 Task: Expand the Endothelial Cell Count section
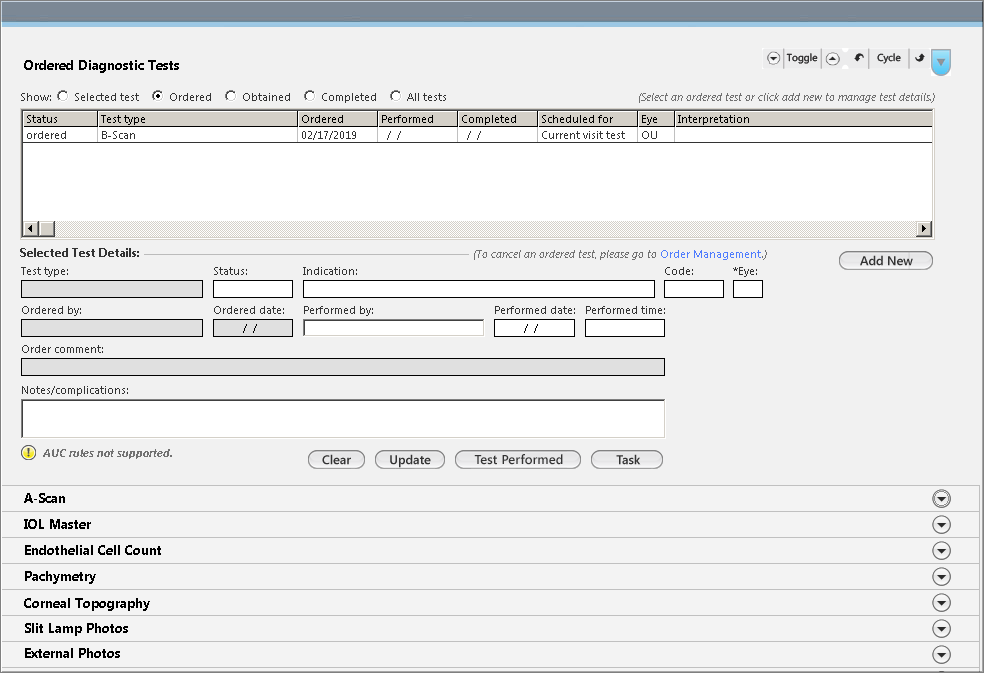tap(941, 551)
